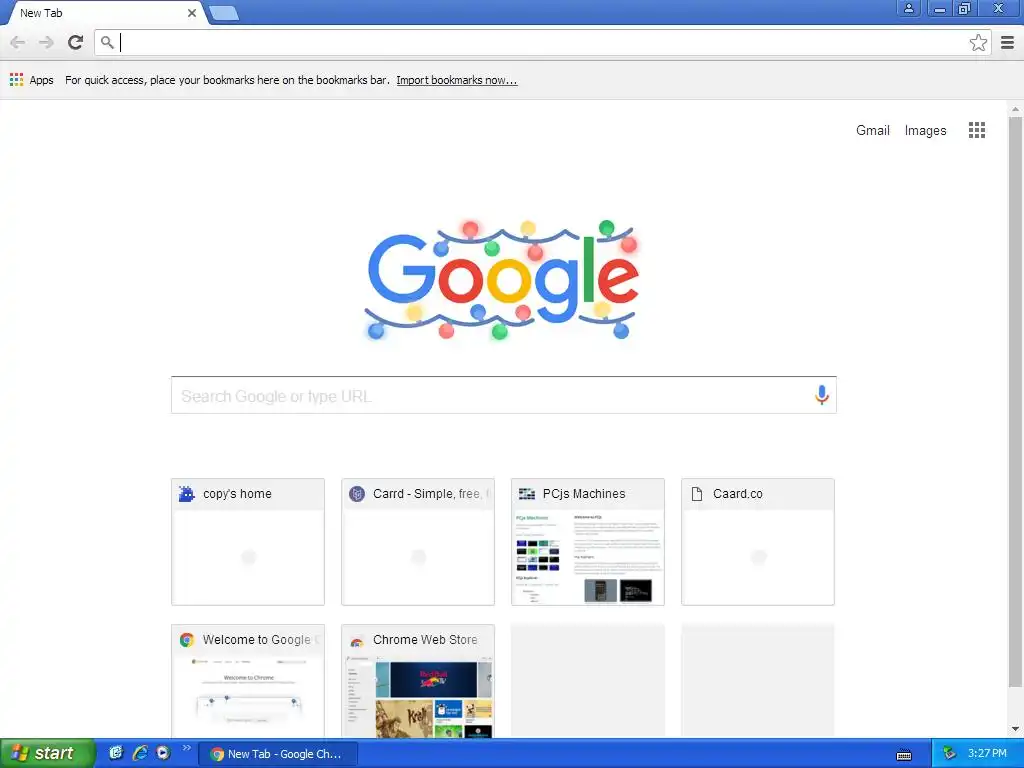Click the Carrd tile favicon
The width and height of the screenshot is (1024, 768).
click(x=357, y=494)
